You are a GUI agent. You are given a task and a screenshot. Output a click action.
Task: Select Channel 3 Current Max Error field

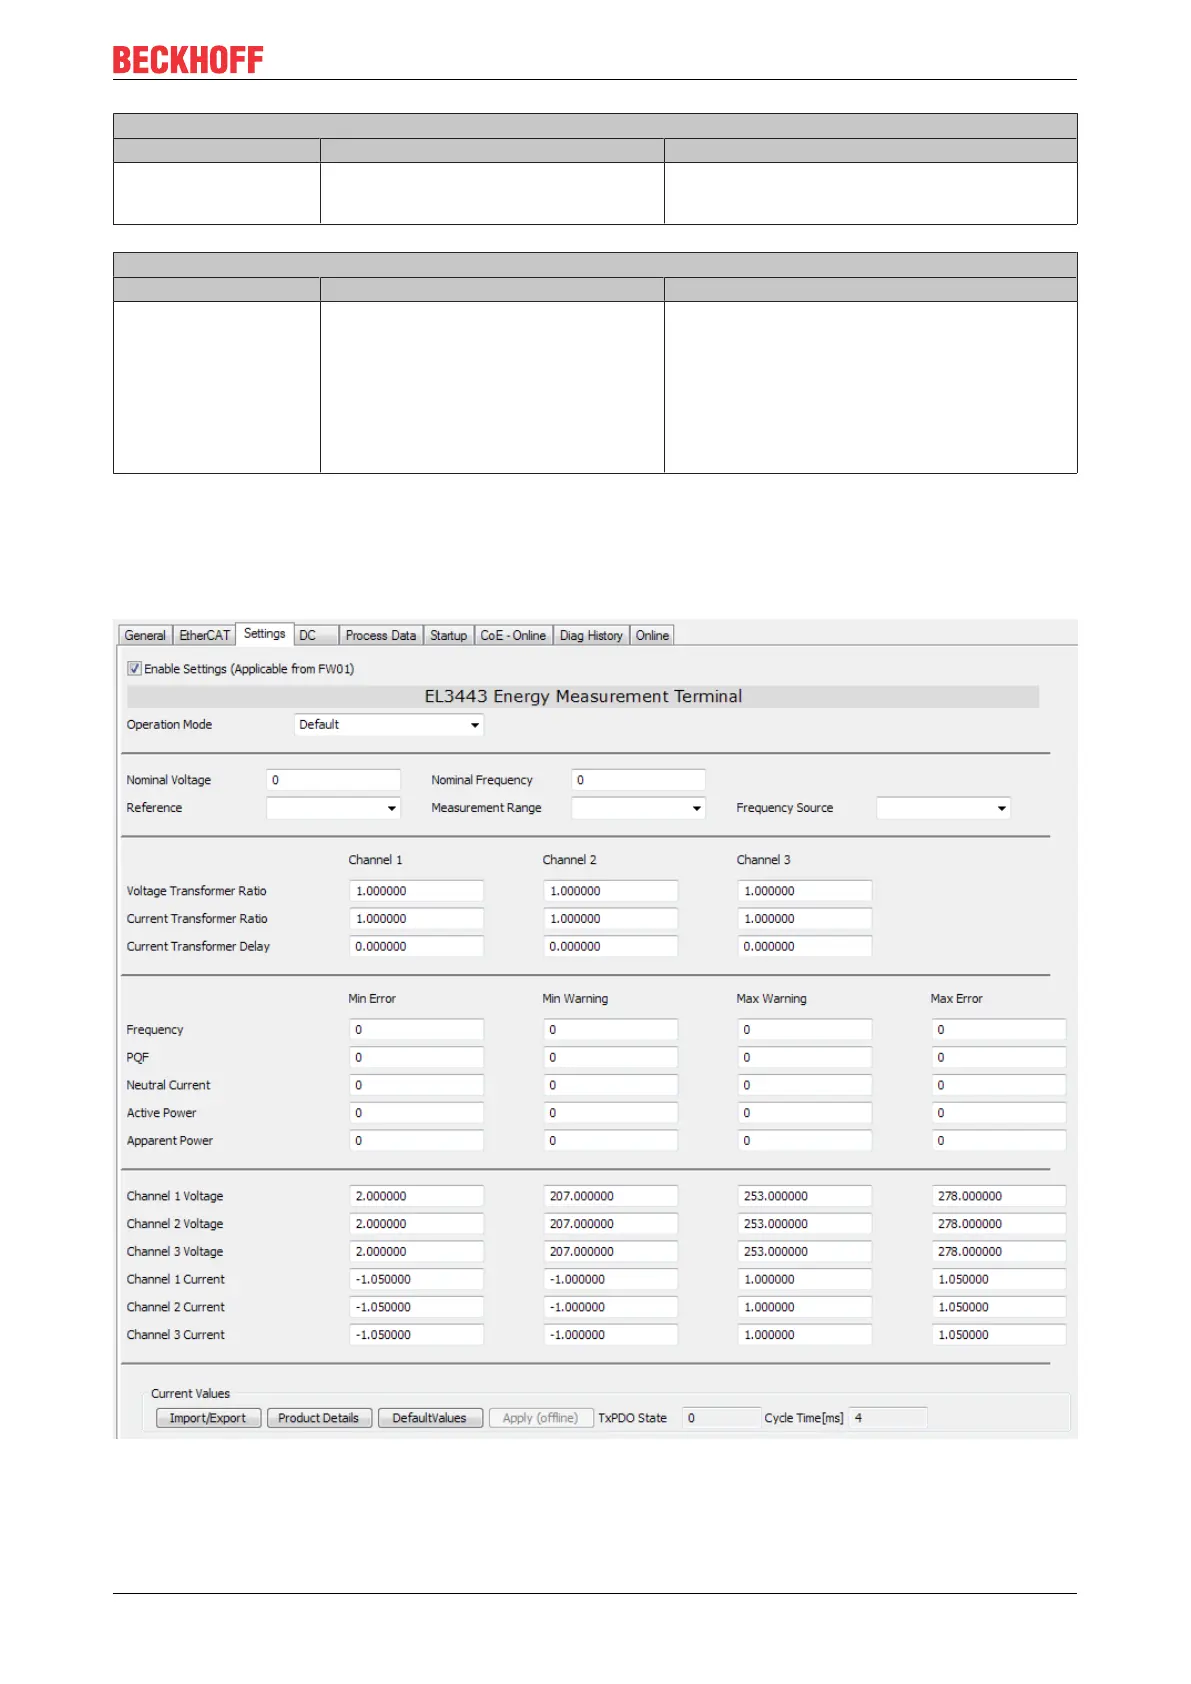coord(999,1335)
